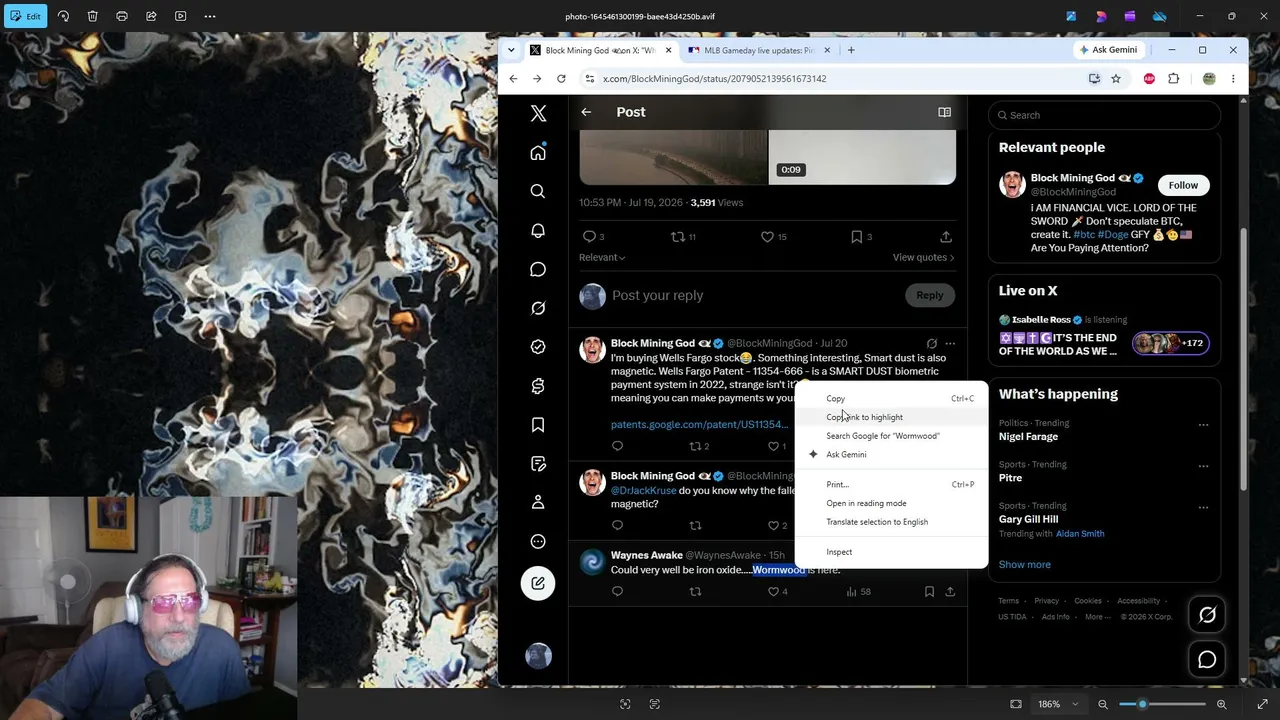
Task: Bookmark this page with the star icon
Action: (1116, 79)
